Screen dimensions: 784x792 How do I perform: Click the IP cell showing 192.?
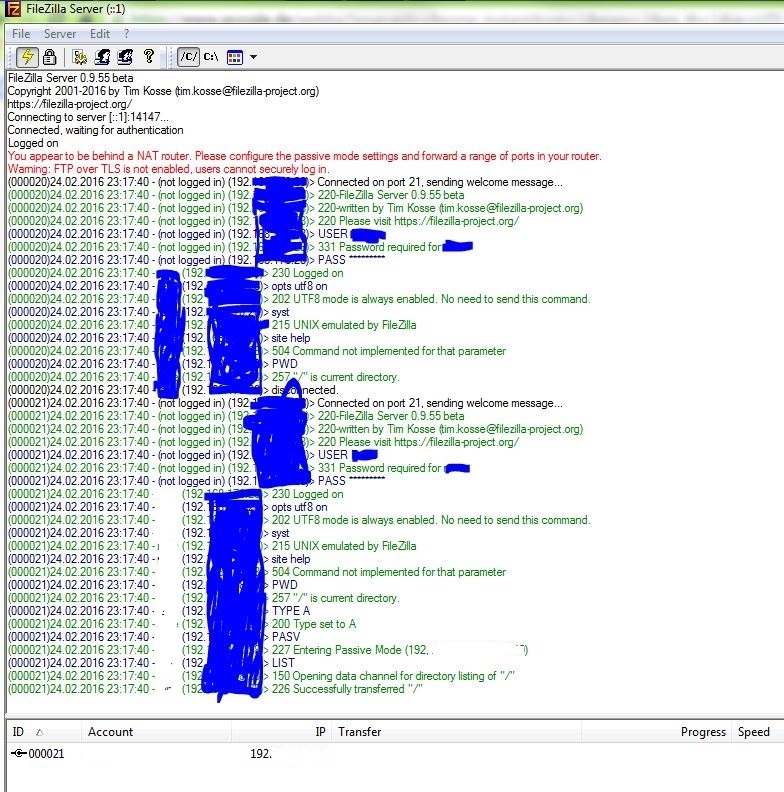click(261, 754)
